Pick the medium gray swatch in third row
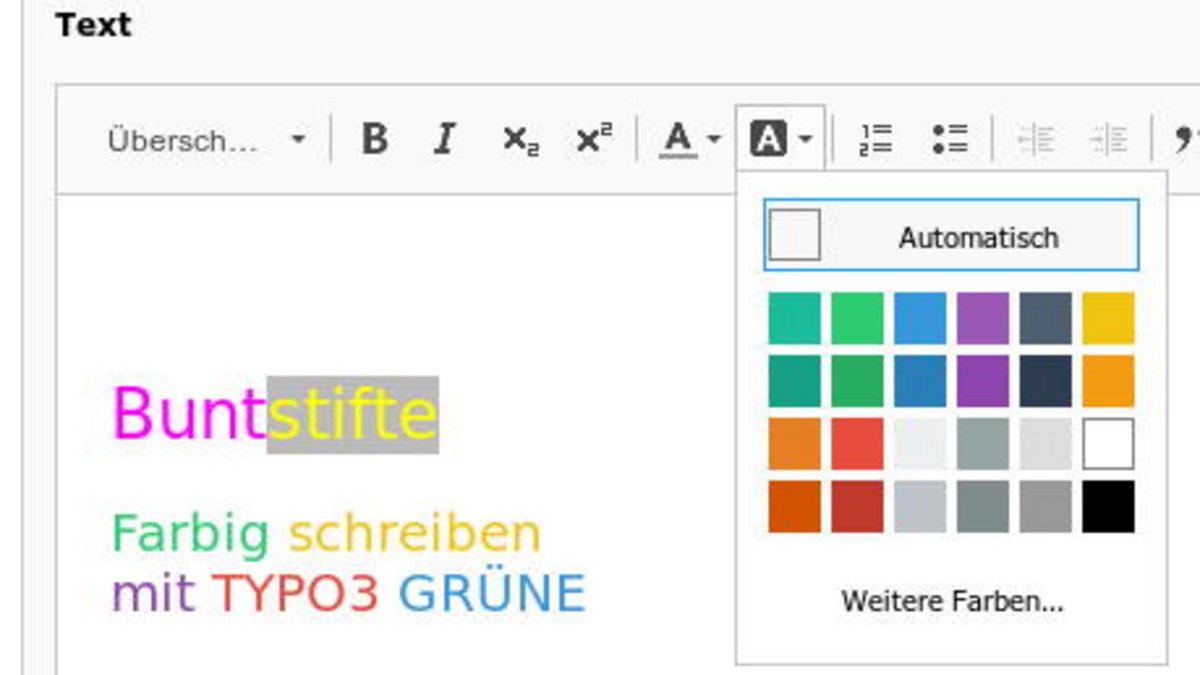The width and height of the screenshot is (1200, 675). click(983, 444)
